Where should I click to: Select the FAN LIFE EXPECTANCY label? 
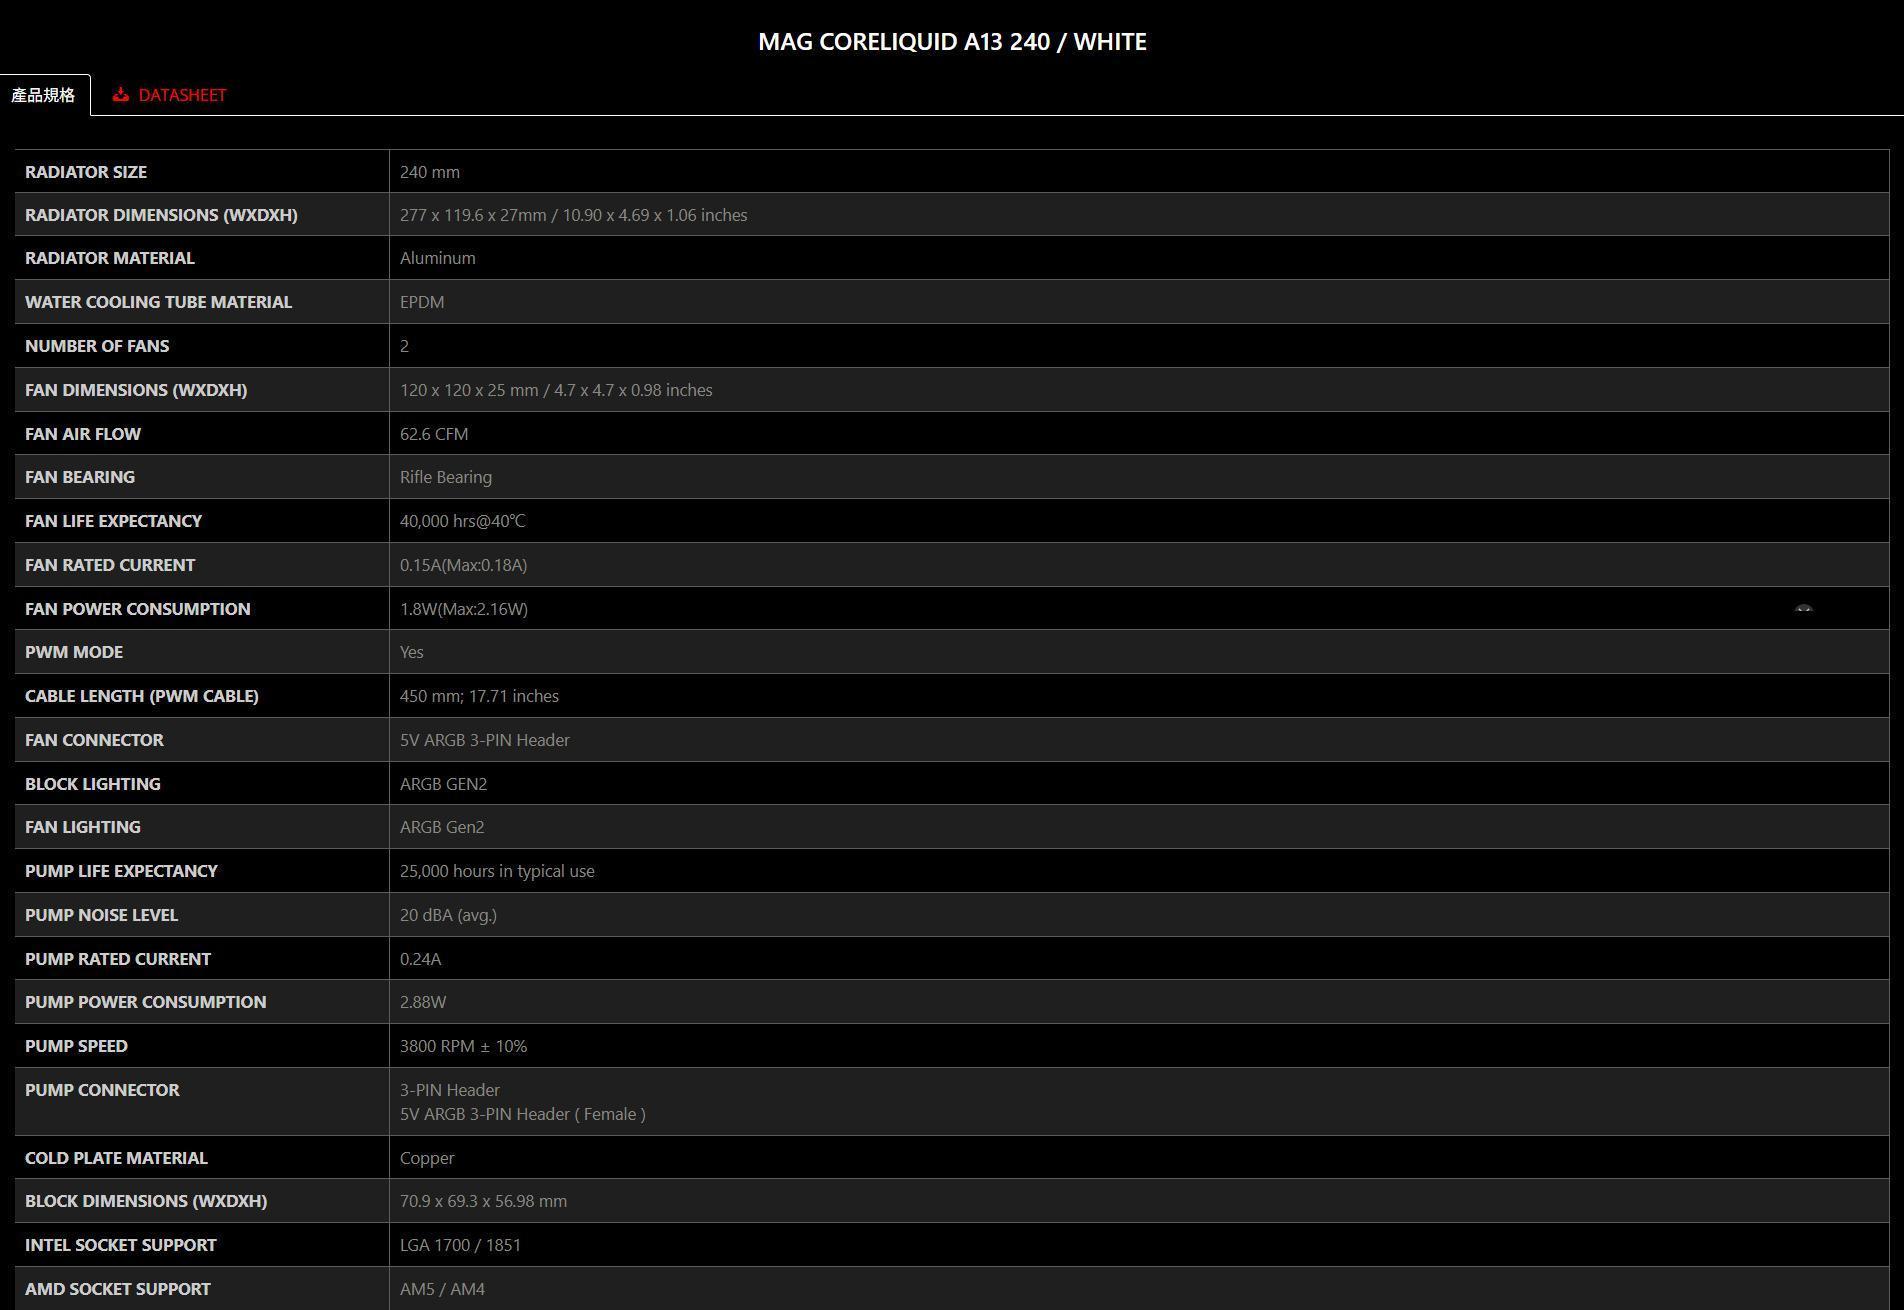(x=113, y=521)
